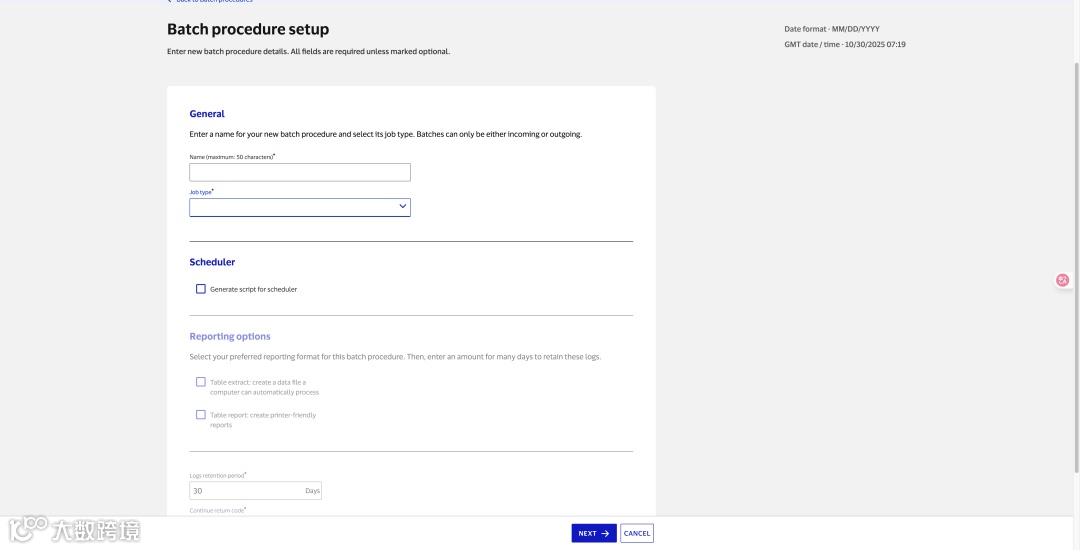Screen dimensions: 1080x550
Task: Enable Generate script for scheduler checkbox
Action: (201, 289)
